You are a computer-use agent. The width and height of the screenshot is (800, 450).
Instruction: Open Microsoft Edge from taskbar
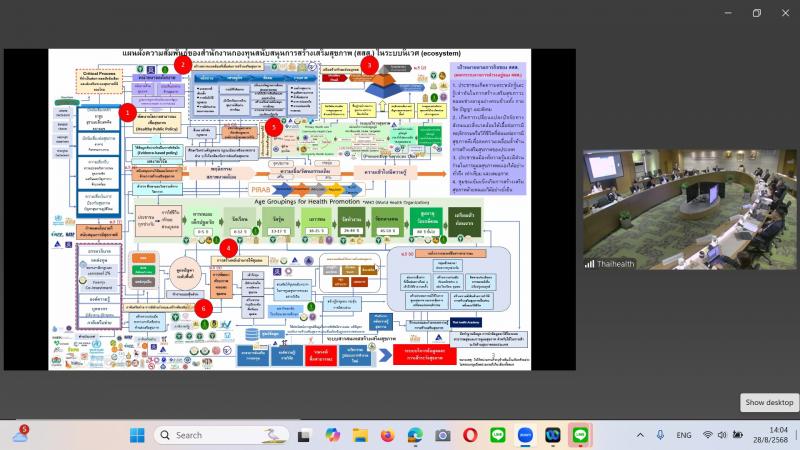(x=415, y=435)
